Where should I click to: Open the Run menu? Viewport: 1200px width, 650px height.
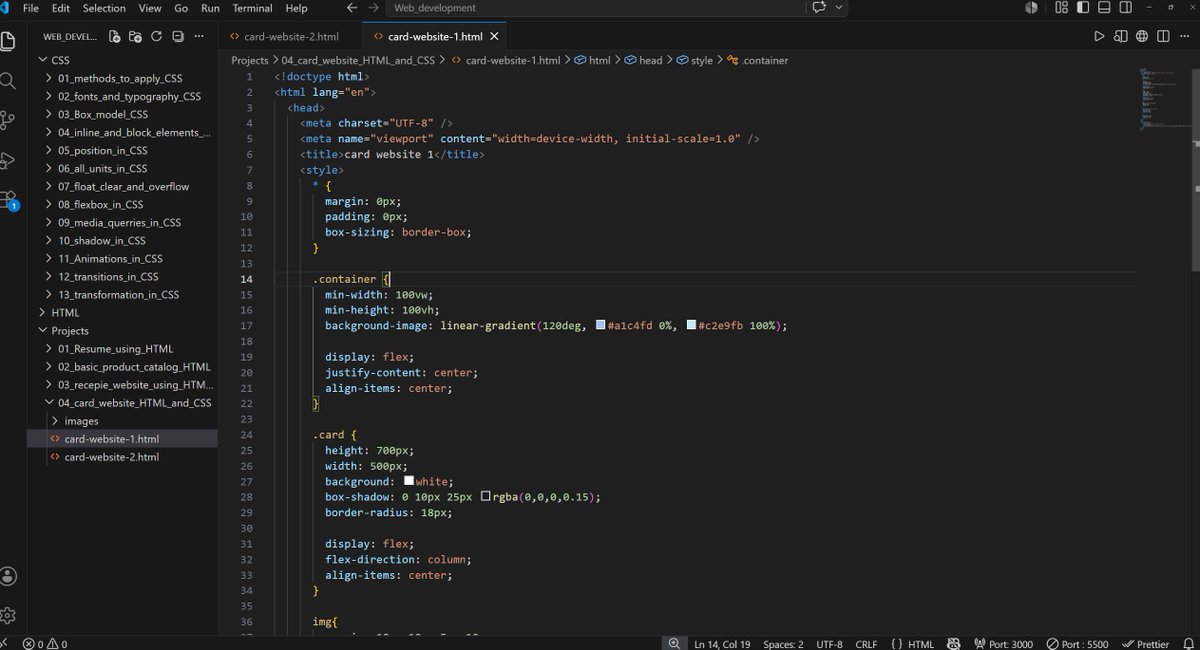click(210, 8)
